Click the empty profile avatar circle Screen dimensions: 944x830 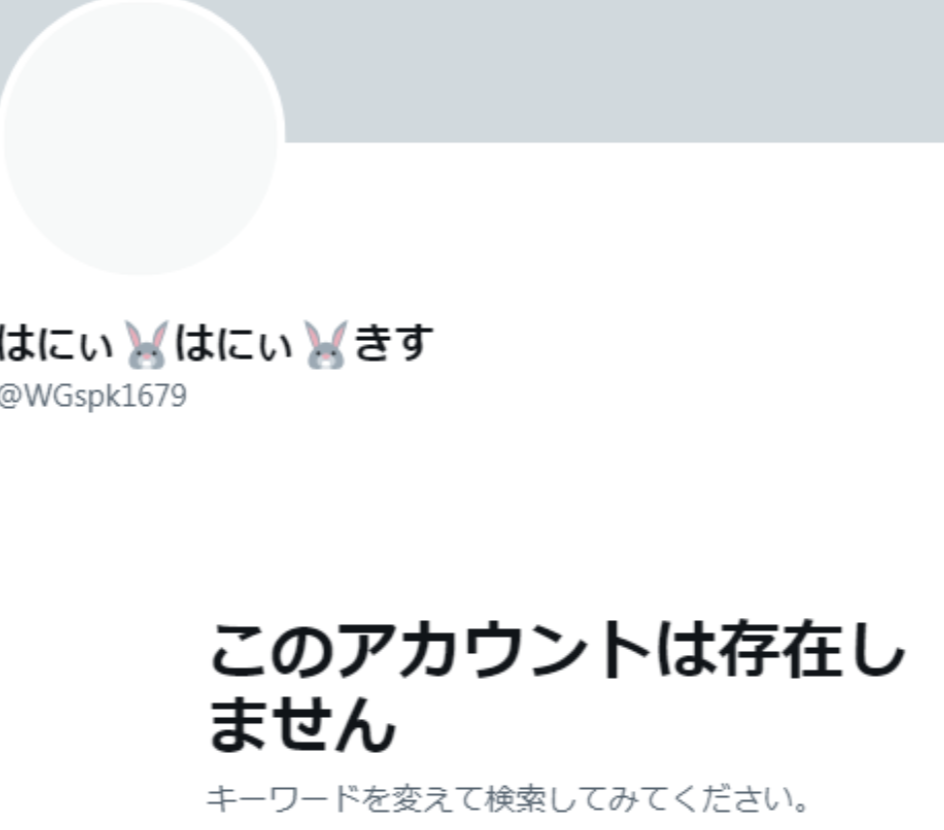point(141,137)
